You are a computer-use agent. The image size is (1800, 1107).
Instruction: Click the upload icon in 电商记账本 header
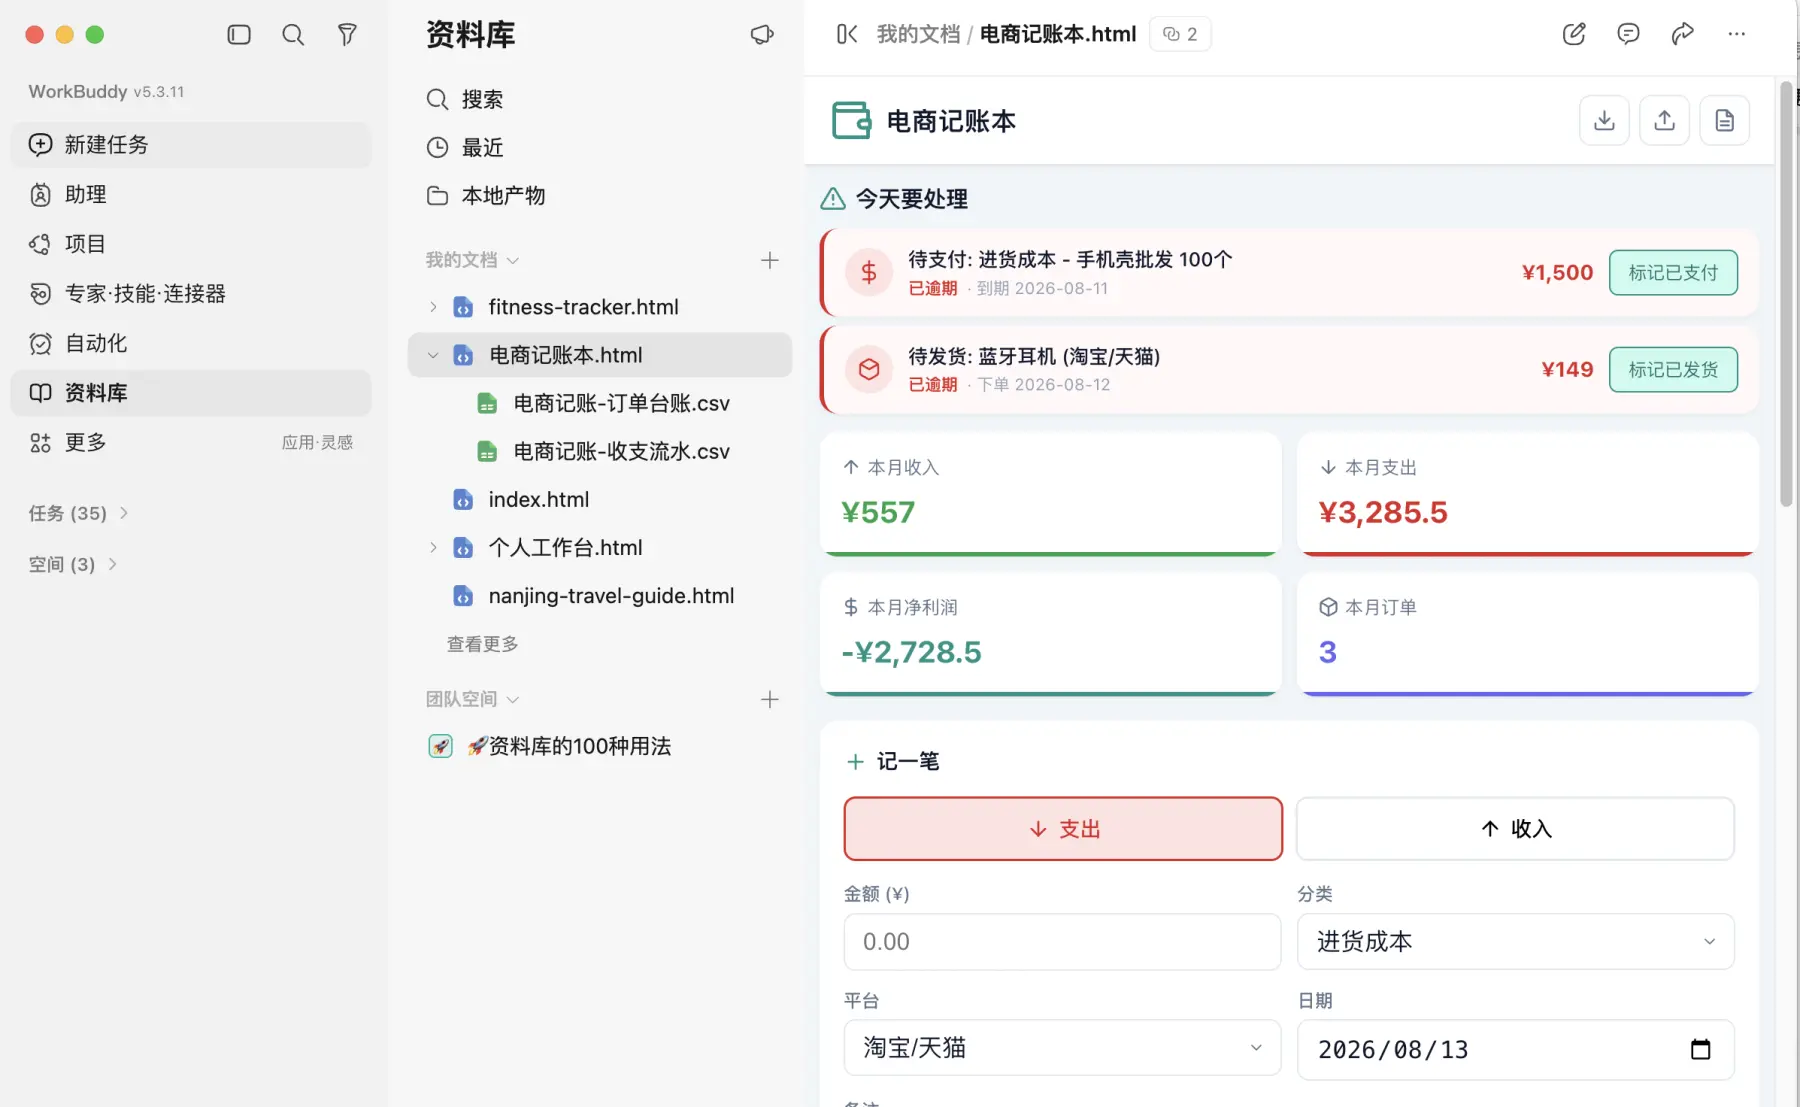pos(1664,121)
